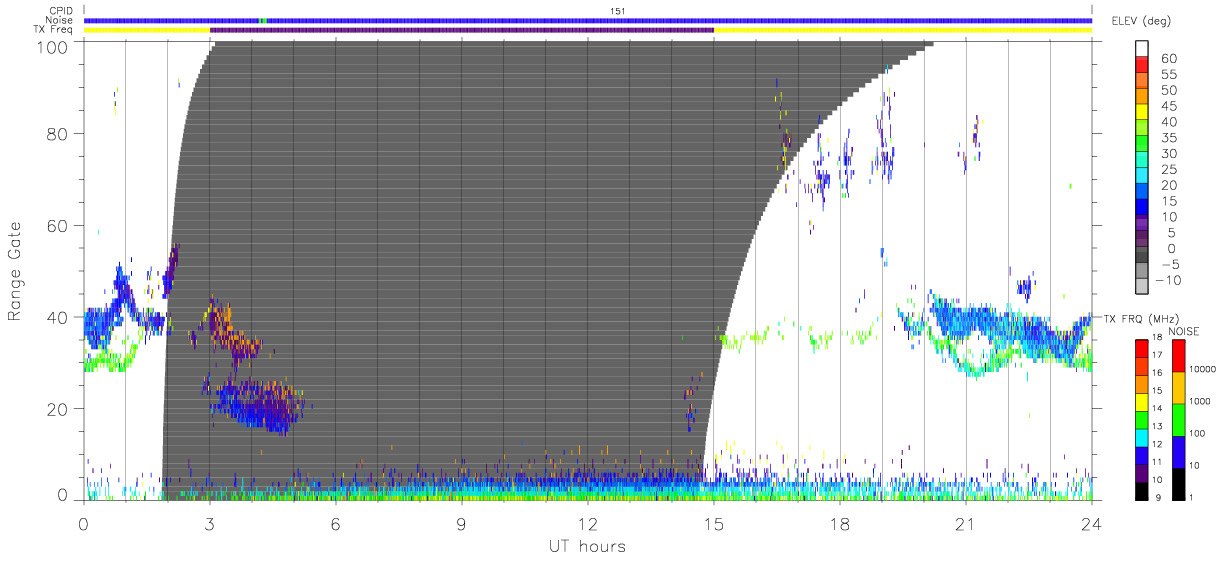Click the lightest gray bottom ELEV colorbar segment

click(1142, 286)
